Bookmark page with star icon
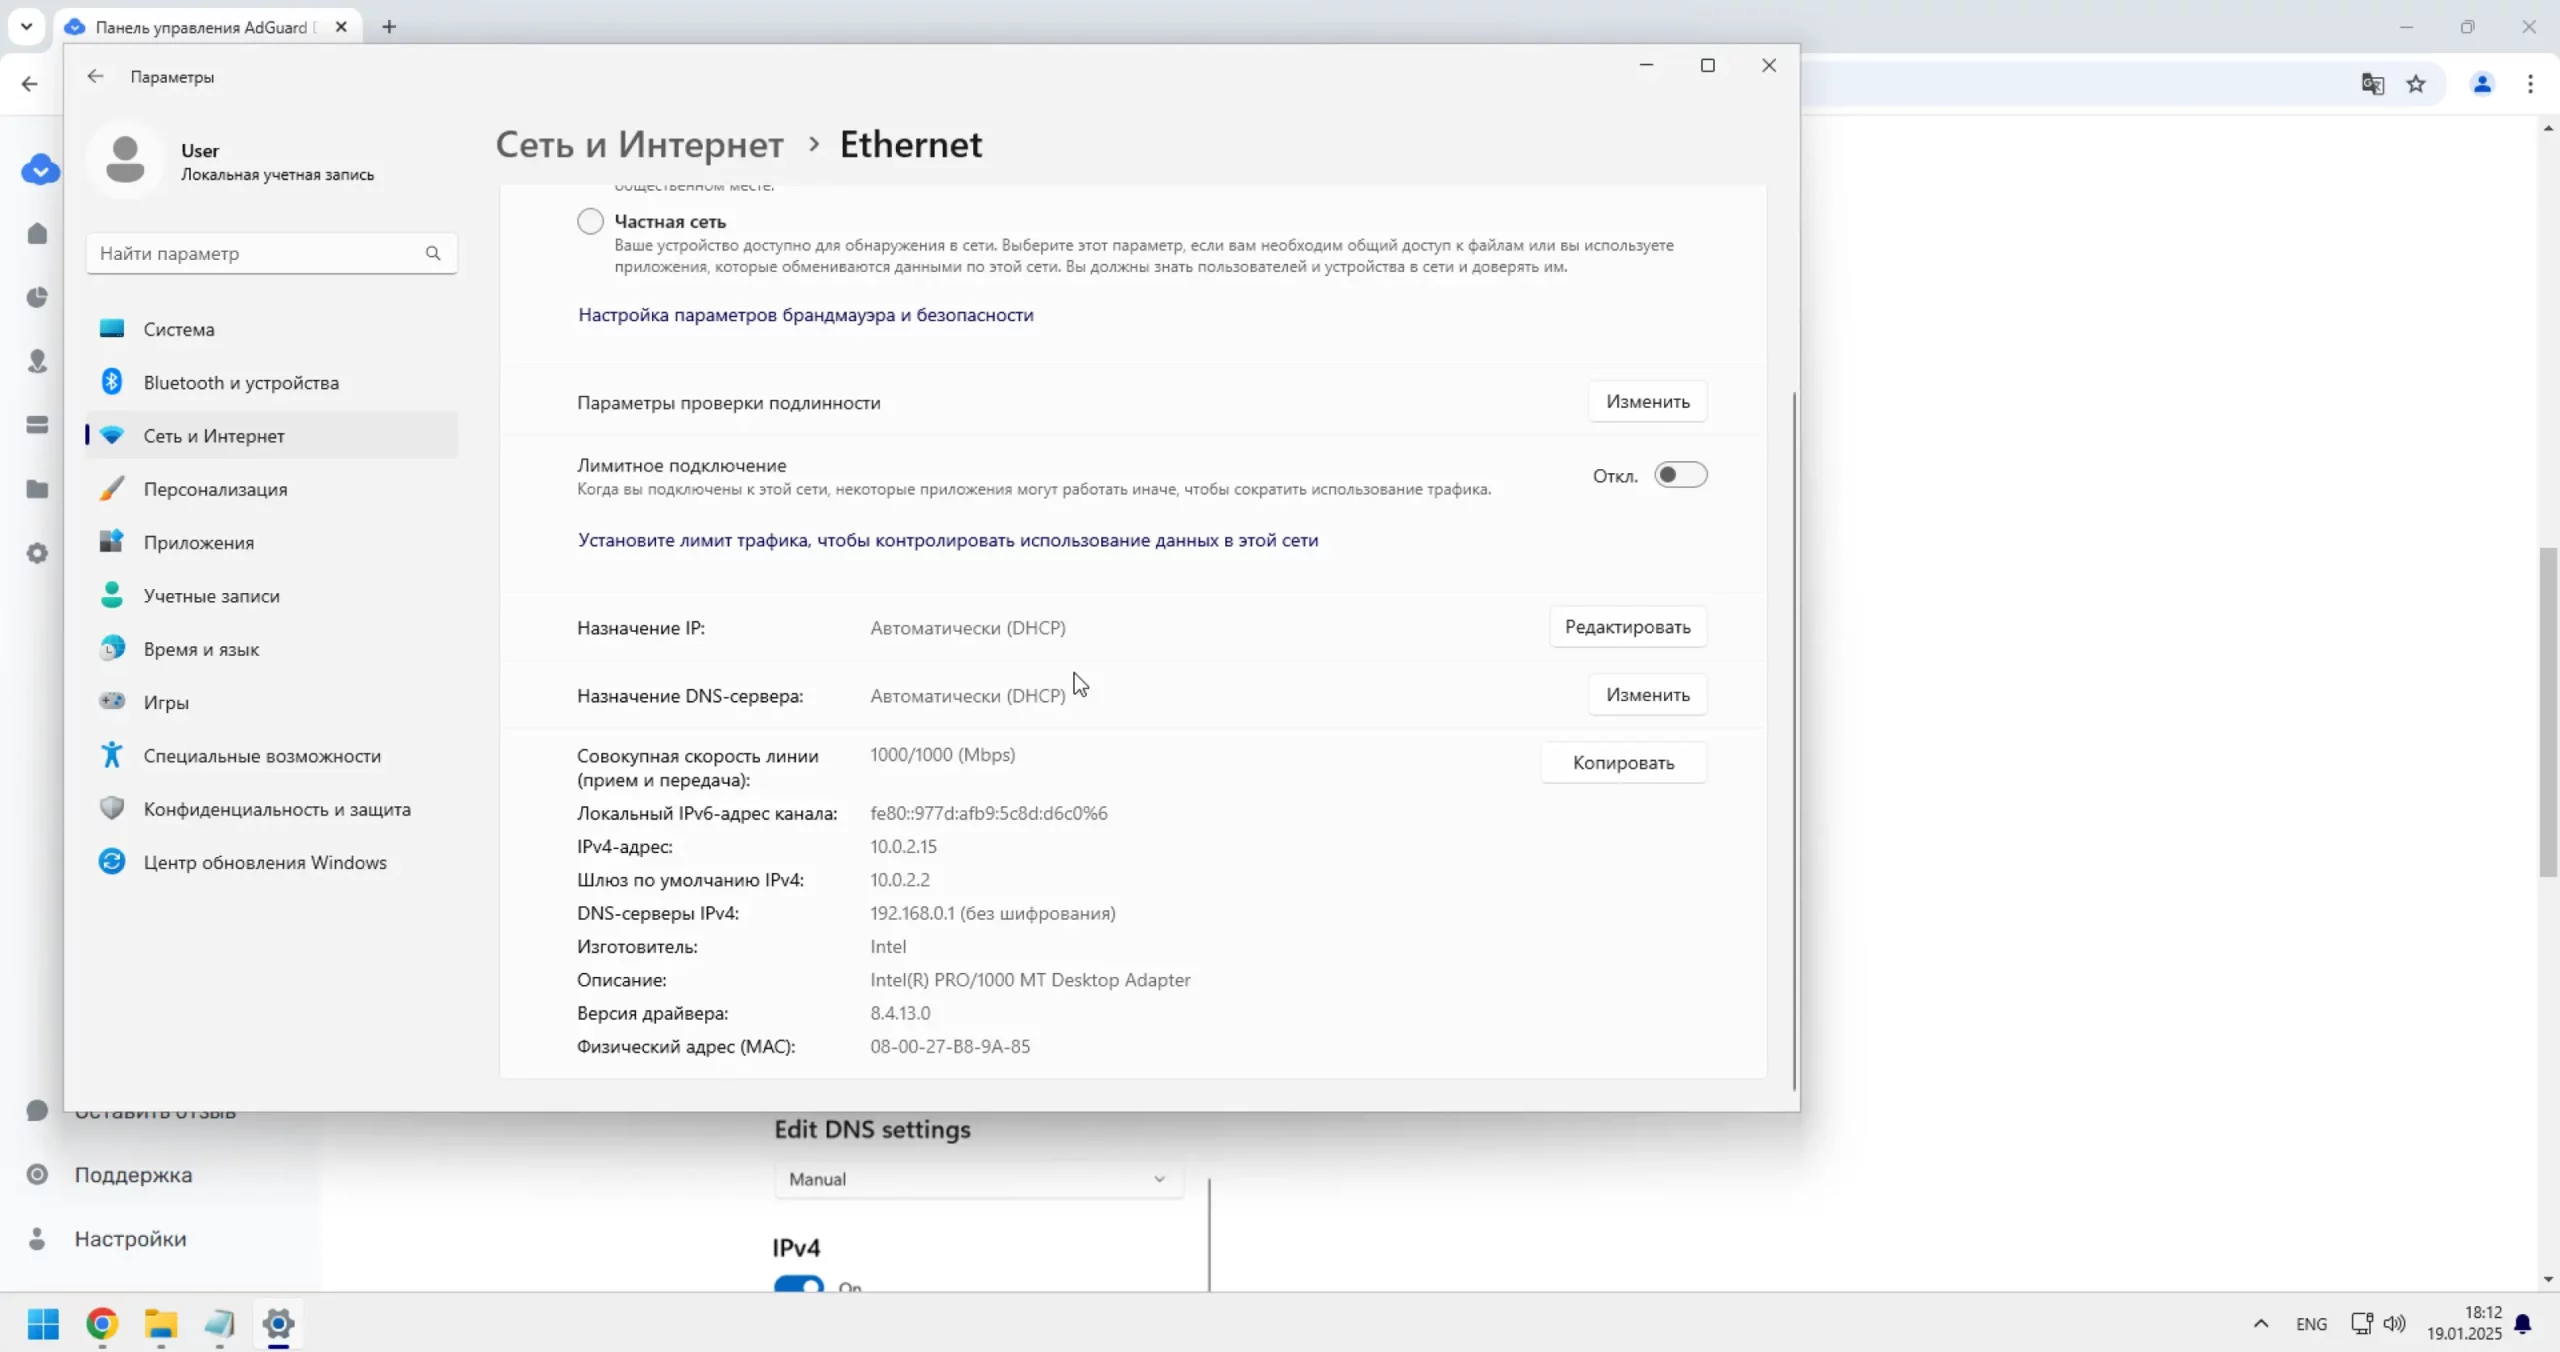 point(2416,84)
